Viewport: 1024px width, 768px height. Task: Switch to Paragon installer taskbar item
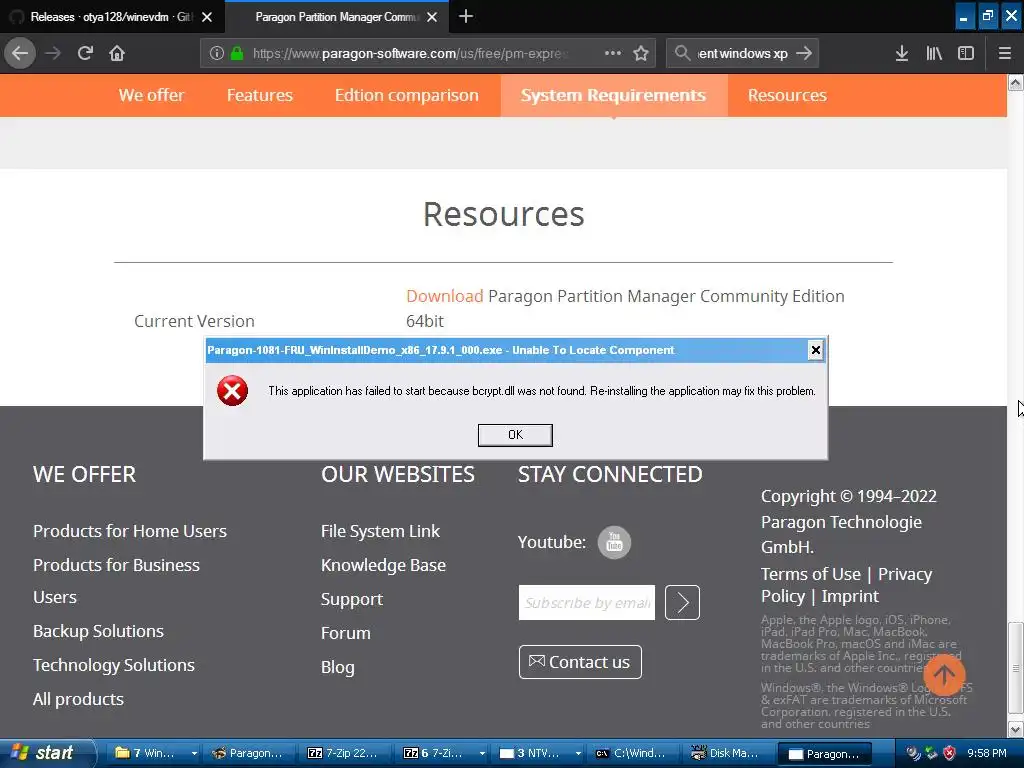click(248, 753)
